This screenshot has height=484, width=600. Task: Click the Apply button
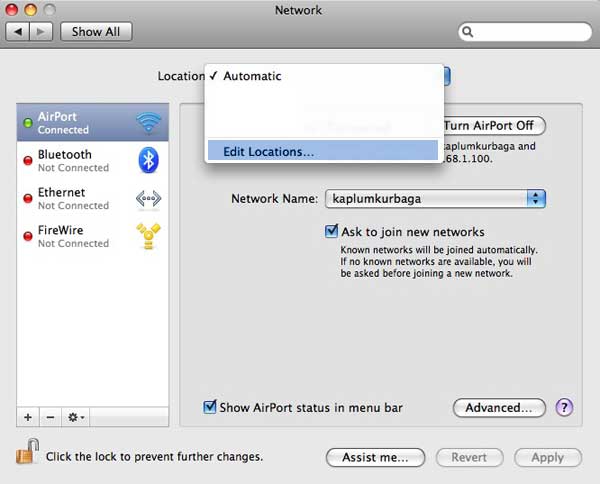tap(548, 457)
